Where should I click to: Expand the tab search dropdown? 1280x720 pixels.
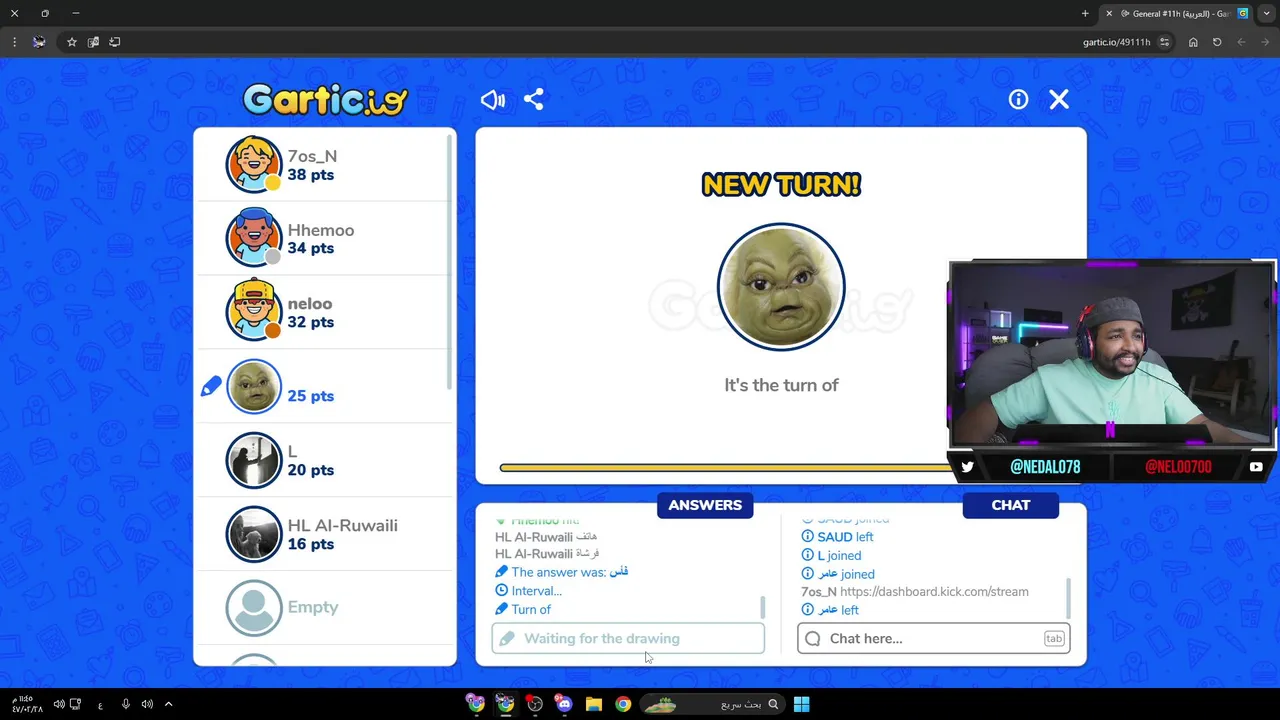(x=1267, y=13)
